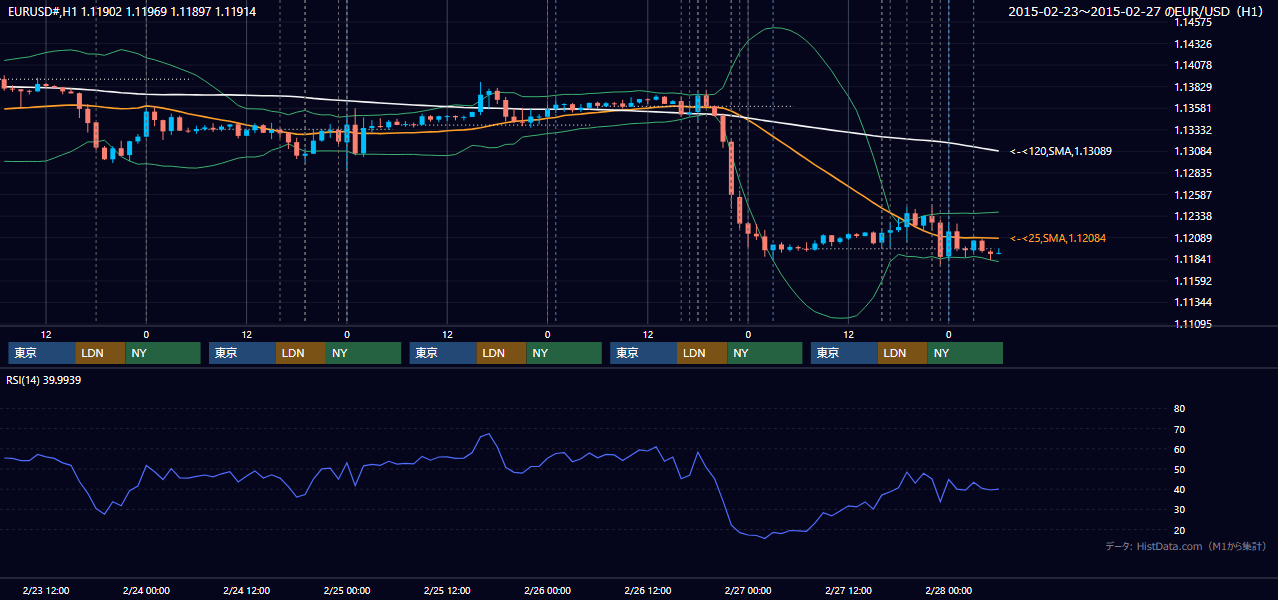Click price axis value 1.14575
Viewport: 1278px width, 600px height.
coord(1192,22)
